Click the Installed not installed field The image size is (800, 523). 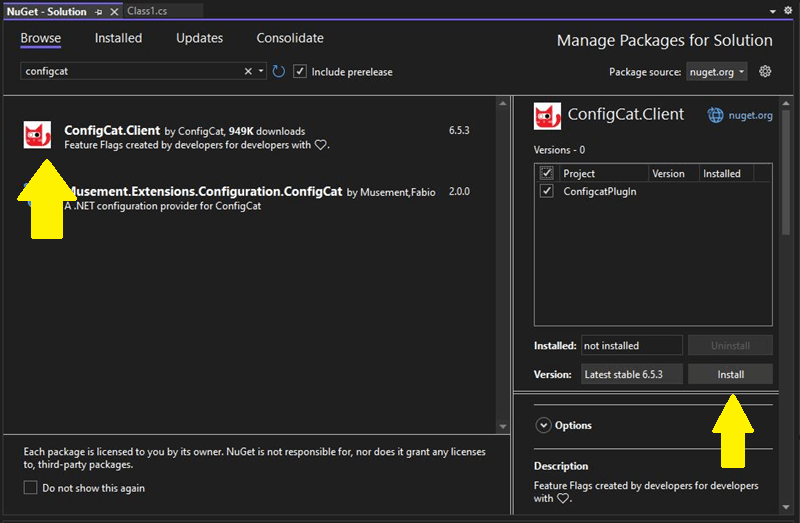(x=632, y=345)
